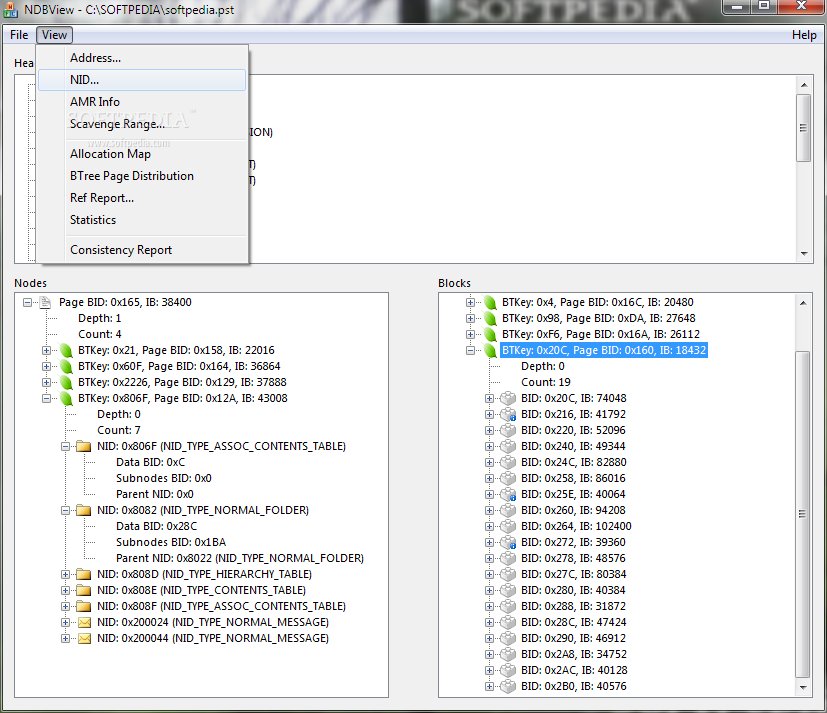Click block icon of BID 0x20C

point(508,398)
